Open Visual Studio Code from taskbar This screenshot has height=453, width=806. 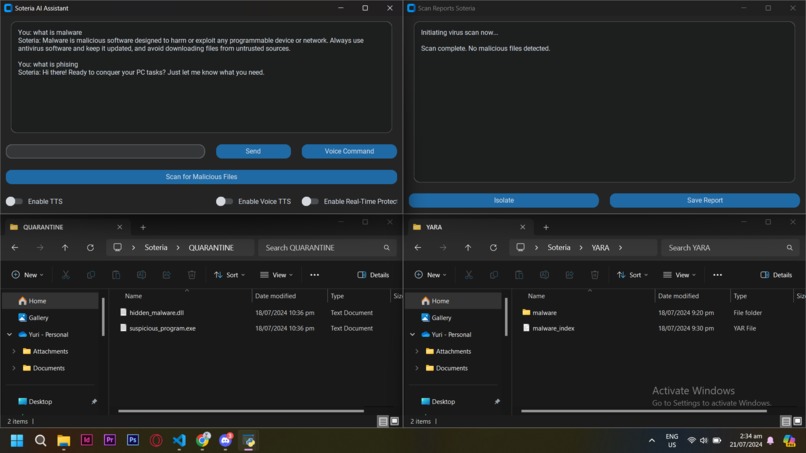(179, 441)
